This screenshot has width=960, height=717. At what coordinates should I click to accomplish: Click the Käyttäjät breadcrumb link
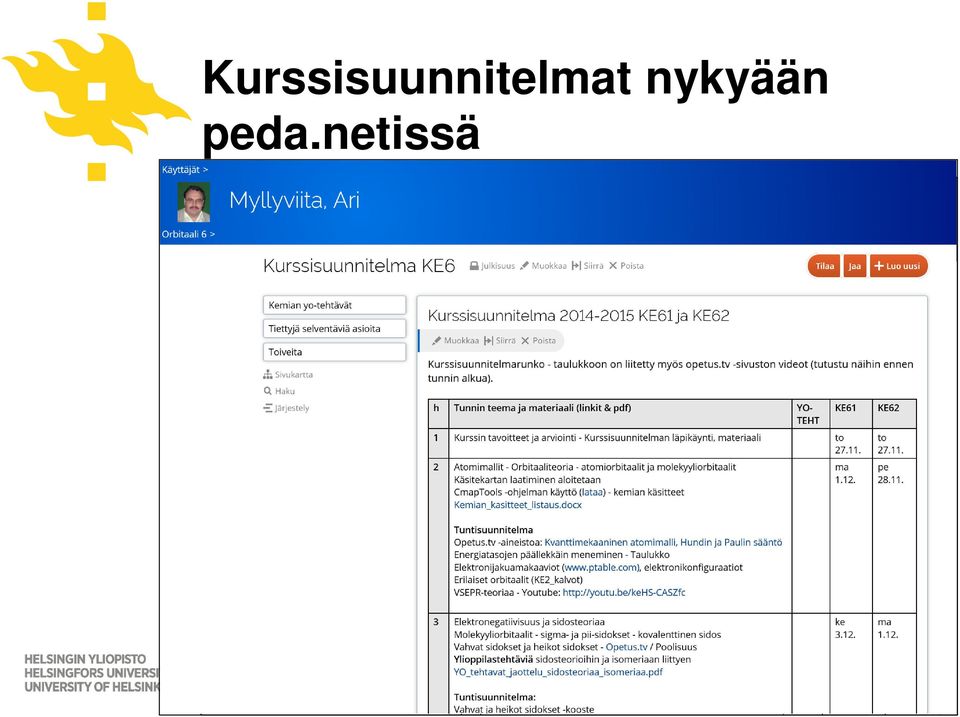click(185, 170)
